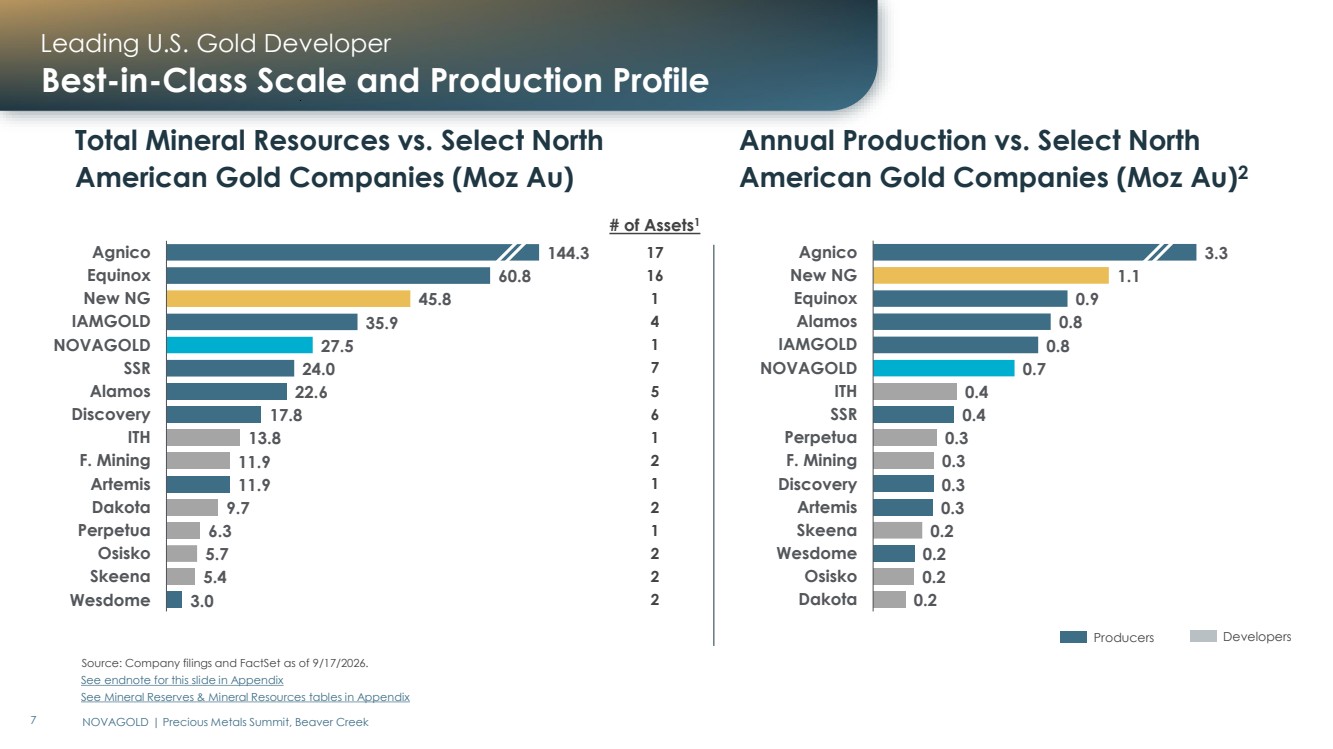
Task: Click the 'Wesdome' label in Mineral Resources chart
Action: coord(110,600)
